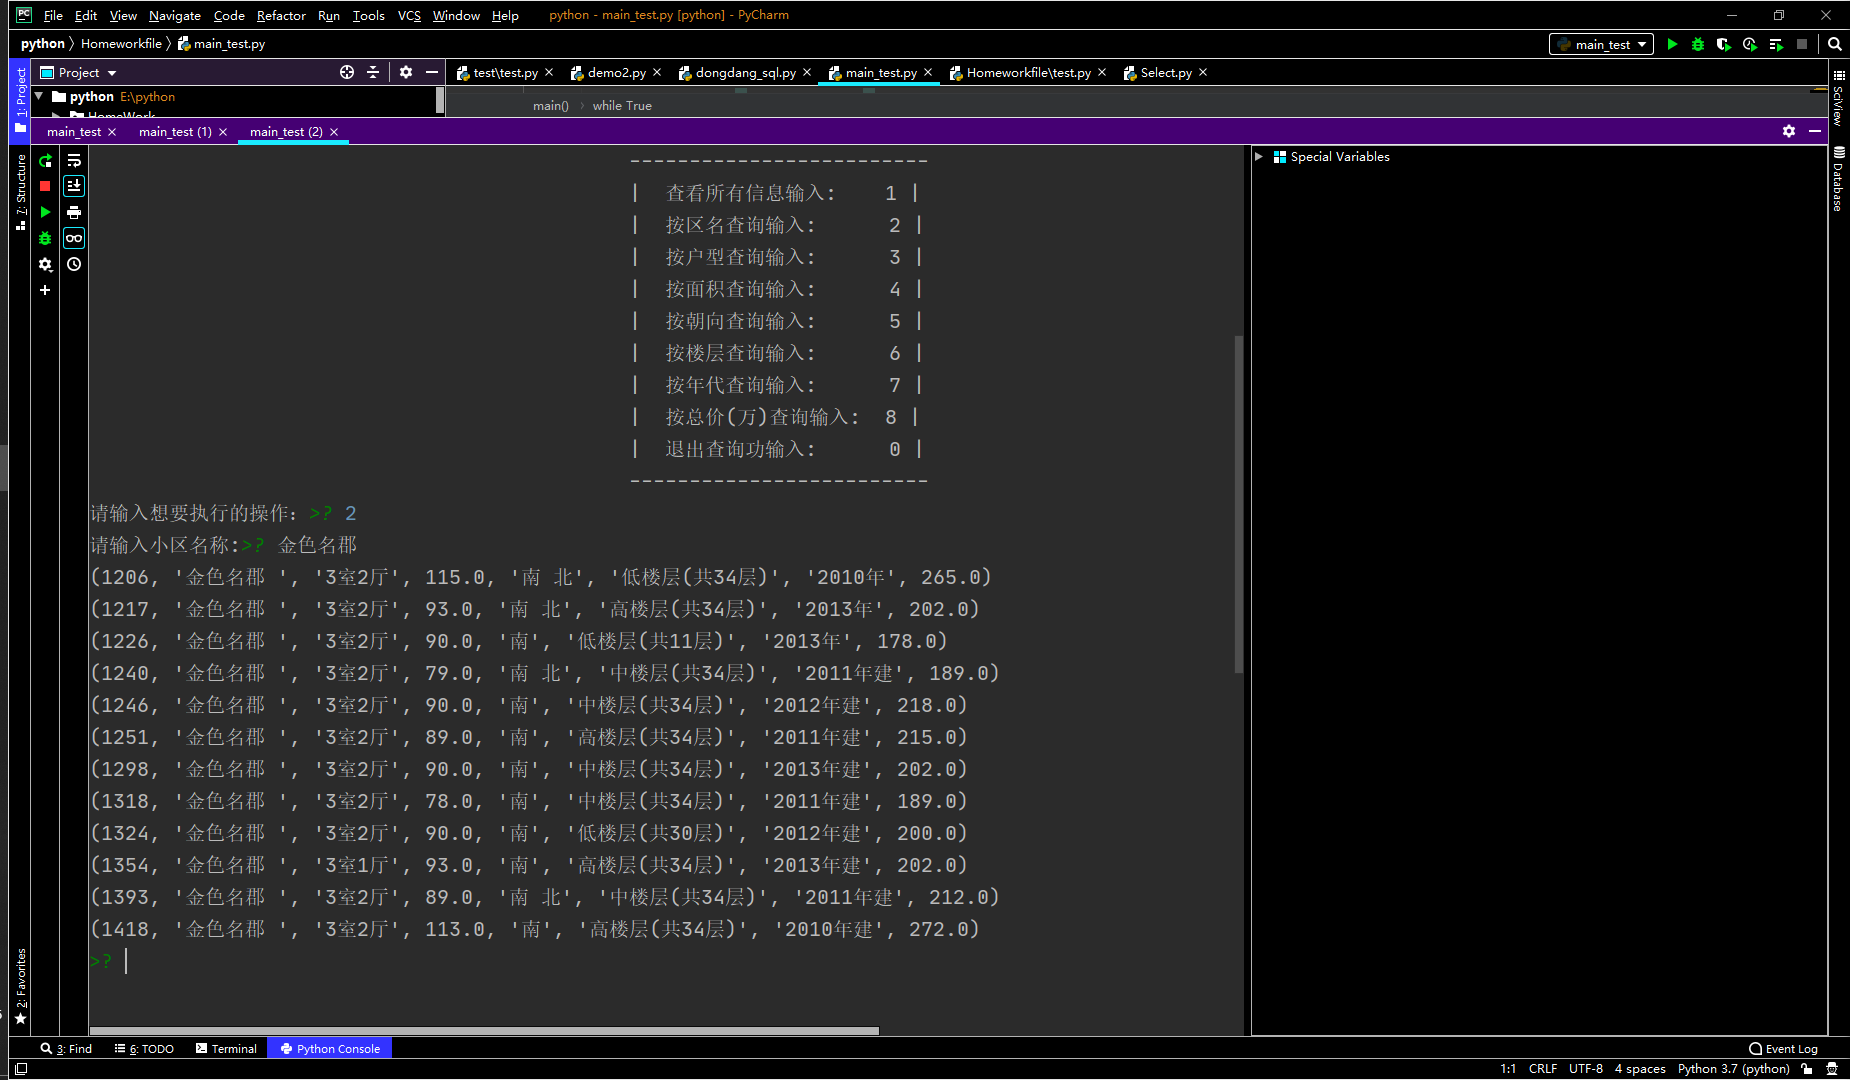The height and width of the screenshot is (1080, 1850).
Task: Click the Profile run icon
Action: tap(1750, 44)
